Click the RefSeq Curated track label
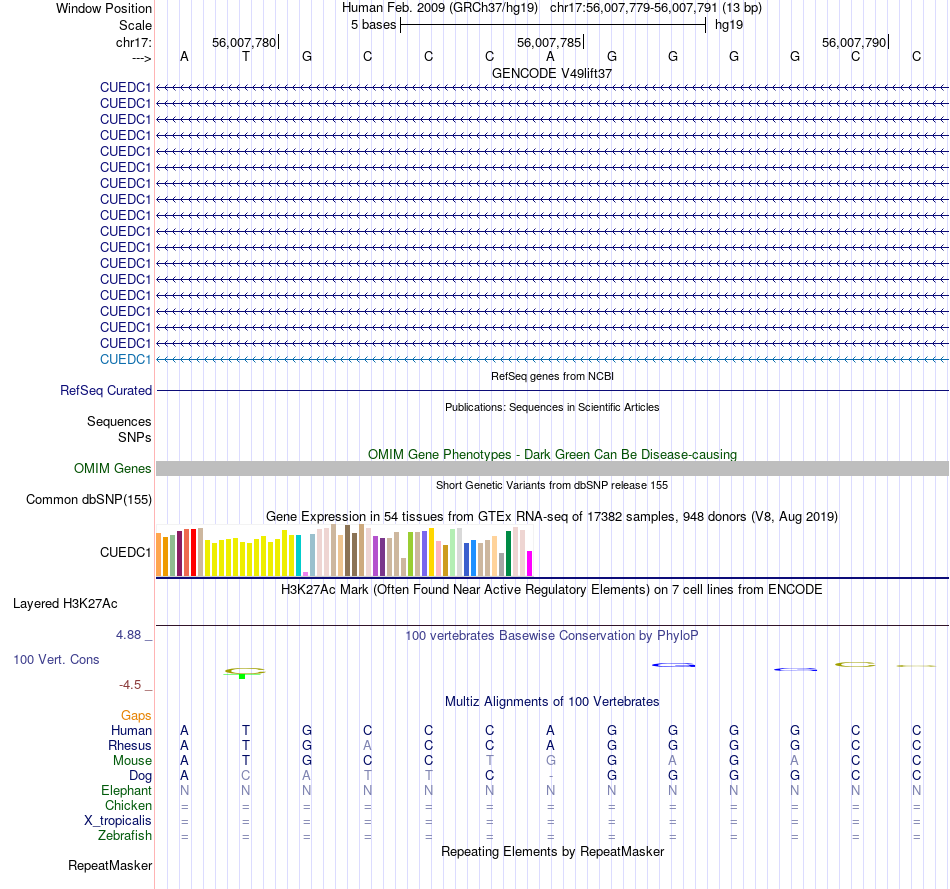Image resolution: width=950 pixels, height=889 pixels. (105, 390)
